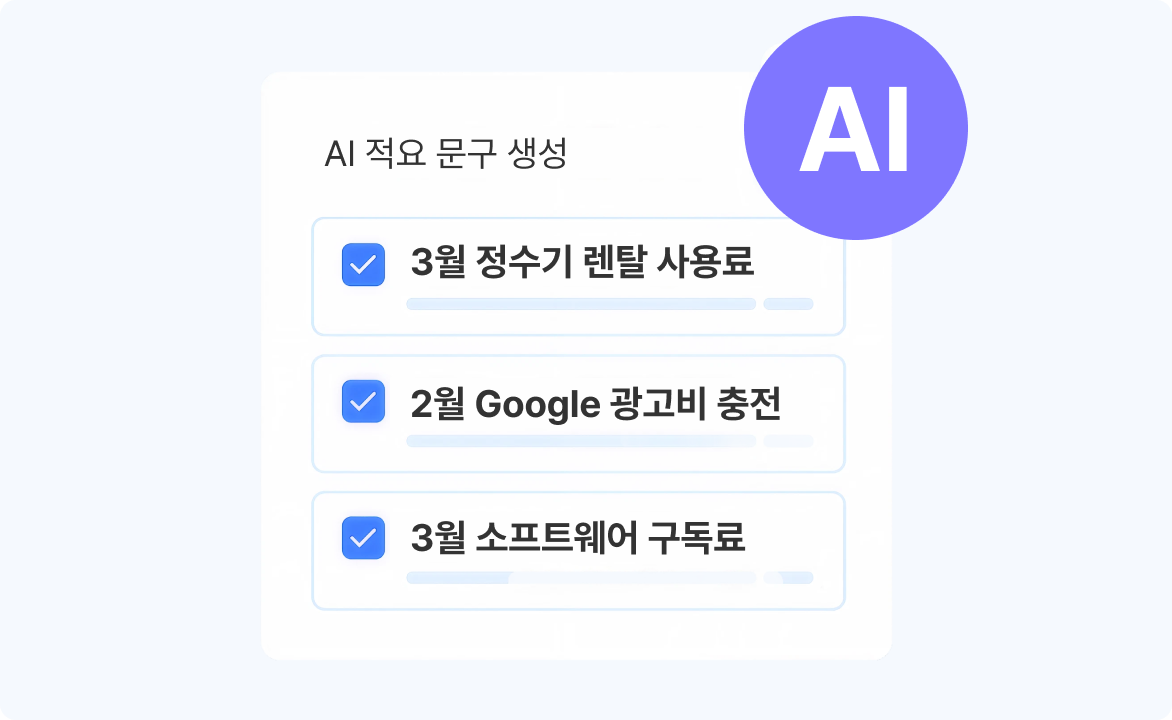Viewport: 1172px width, 720px height.
Task: Toggle the 2월 Google 광고비 충전 checkbox
Action: tap(363, 402)
